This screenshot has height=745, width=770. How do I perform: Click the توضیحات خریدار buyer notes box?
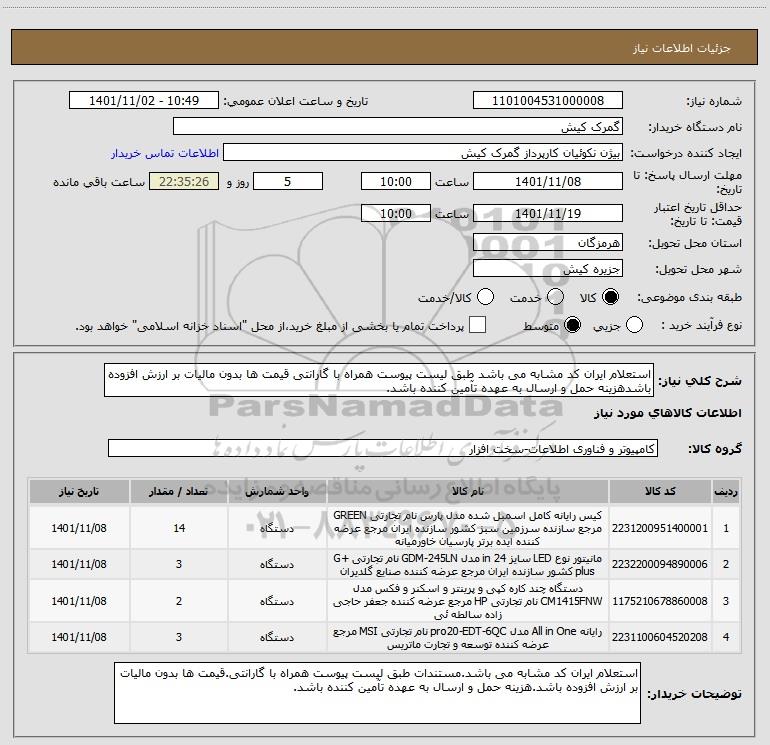click(x=377, y=693)
